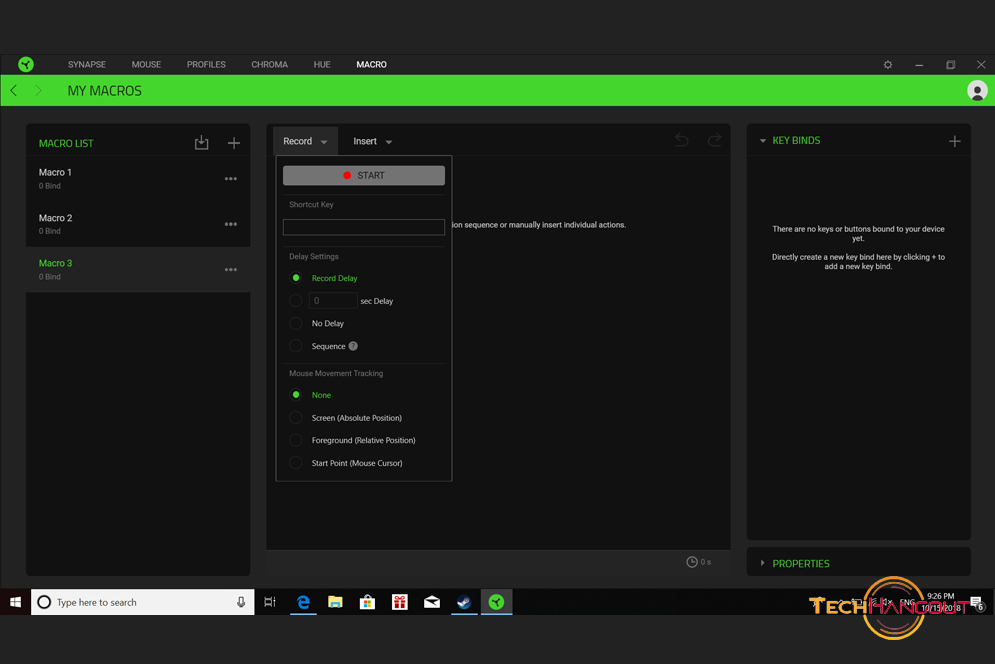Redo the macro action

pos(715,140)
